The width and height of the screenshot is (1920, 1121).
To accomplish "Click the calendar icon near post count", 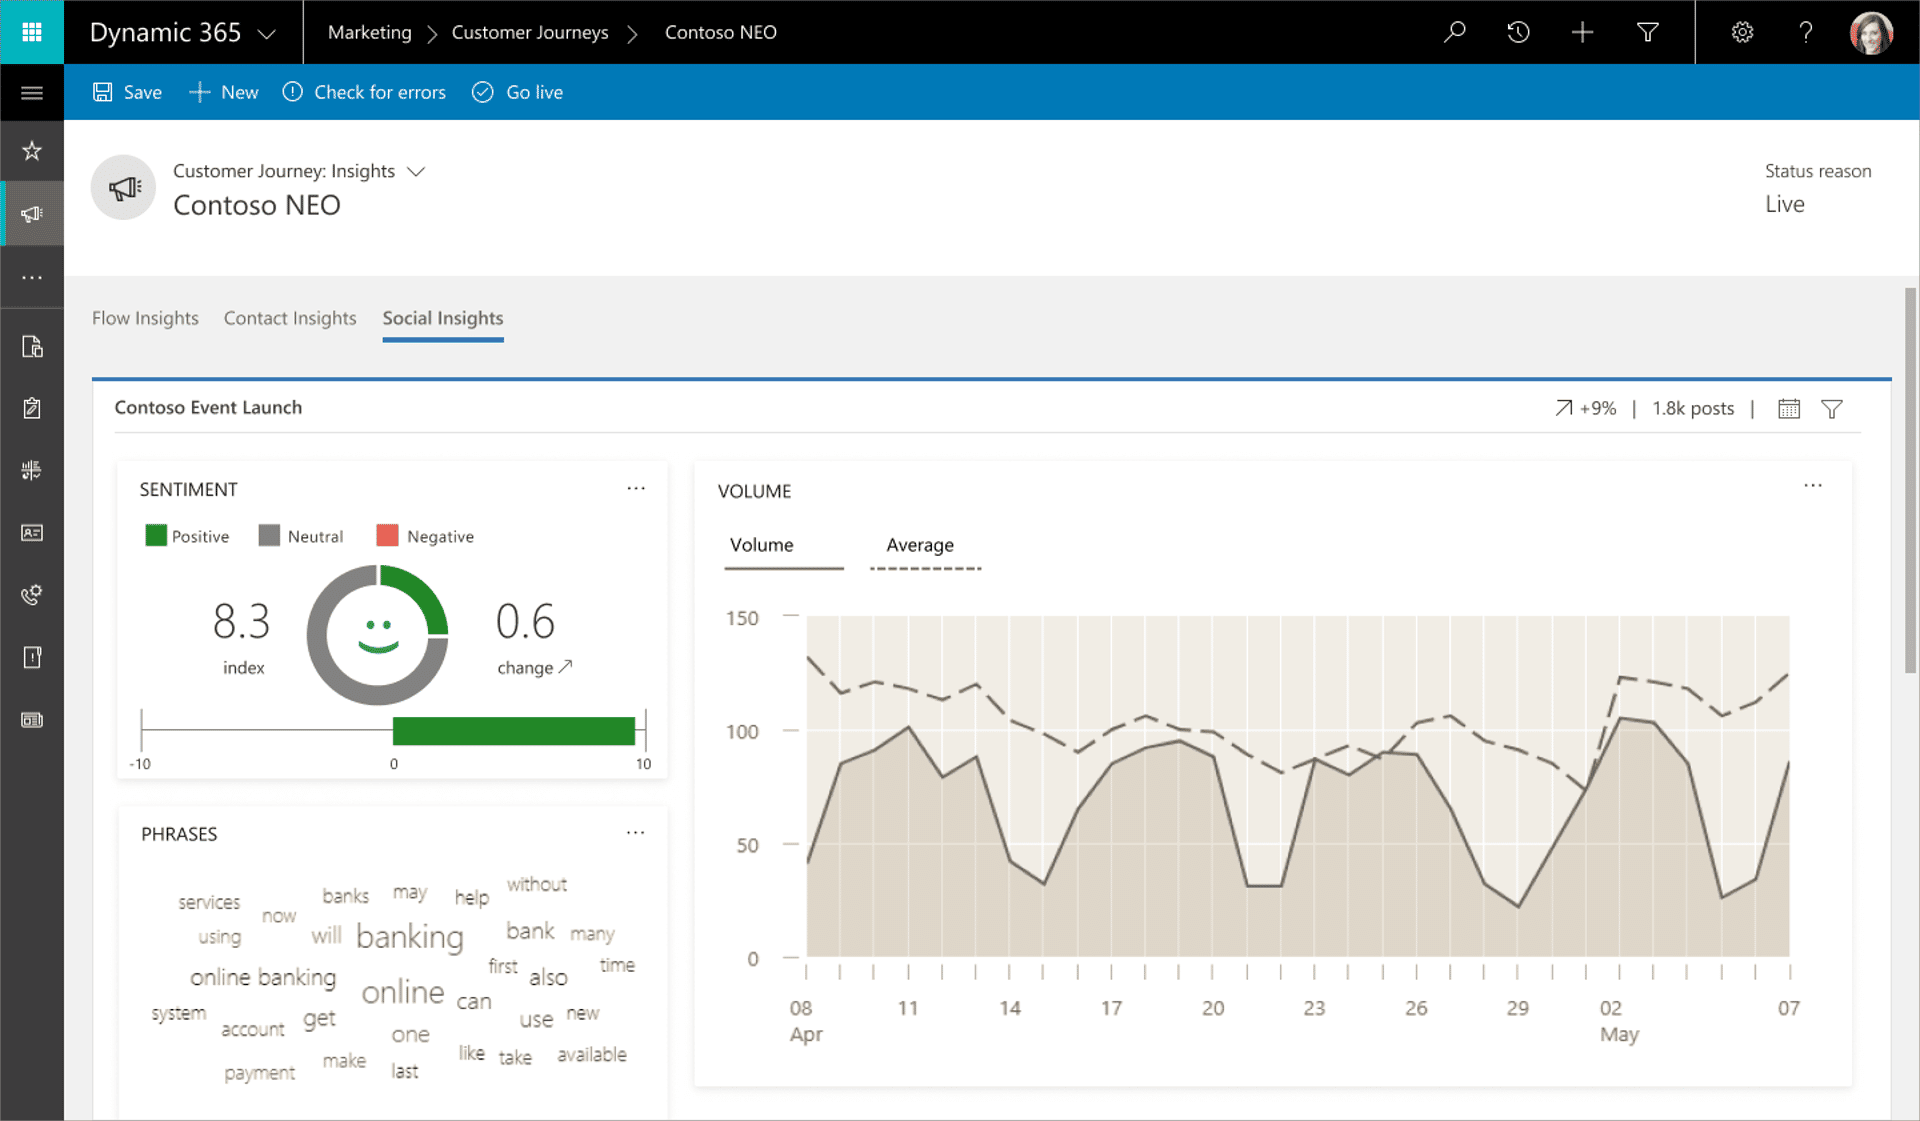I will coord(1788,408).
